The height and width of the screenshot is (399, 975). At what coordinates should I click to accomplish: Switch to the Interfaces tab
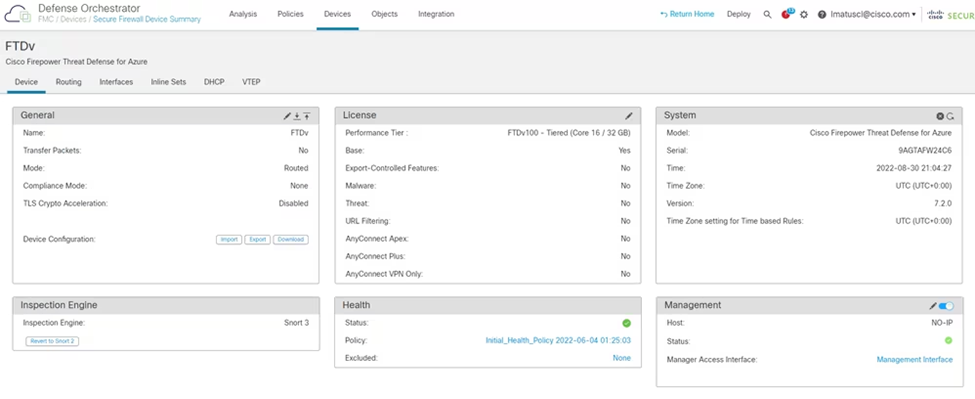tap(116, 82)
